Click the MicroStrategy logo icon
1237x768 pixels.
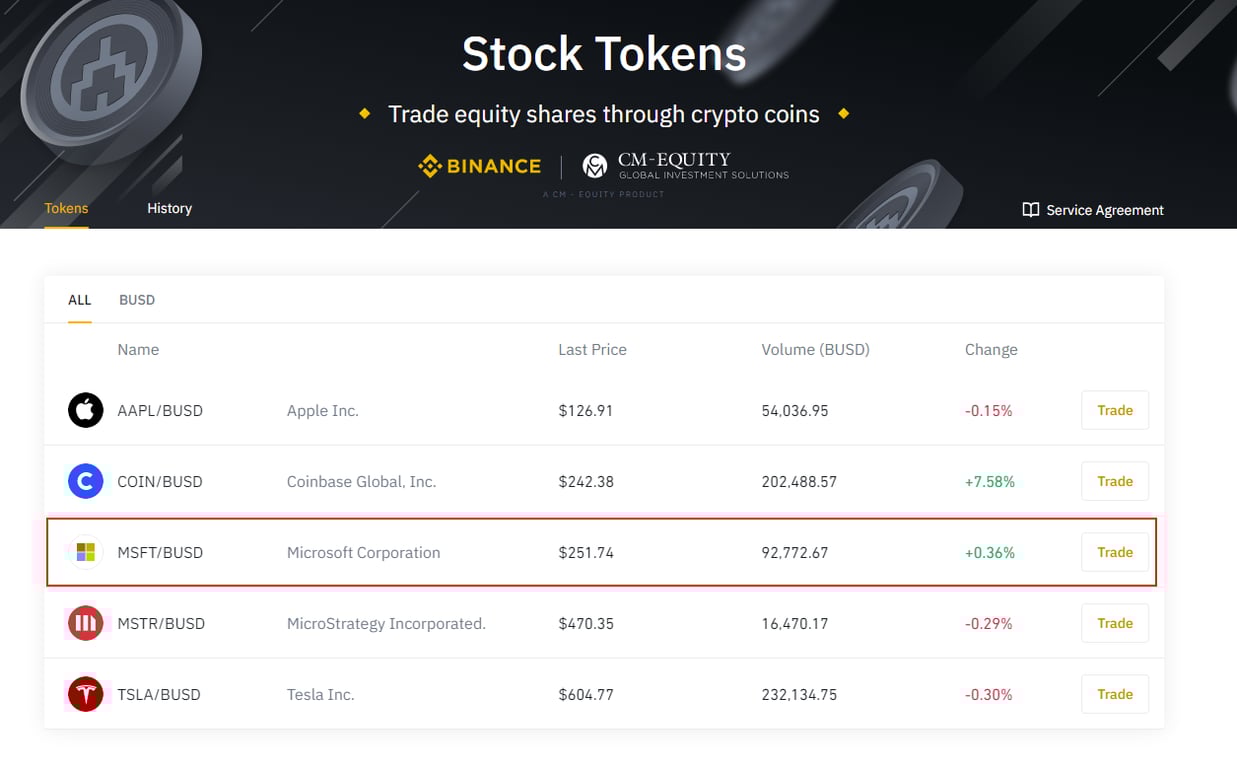(x=85, y=623)
